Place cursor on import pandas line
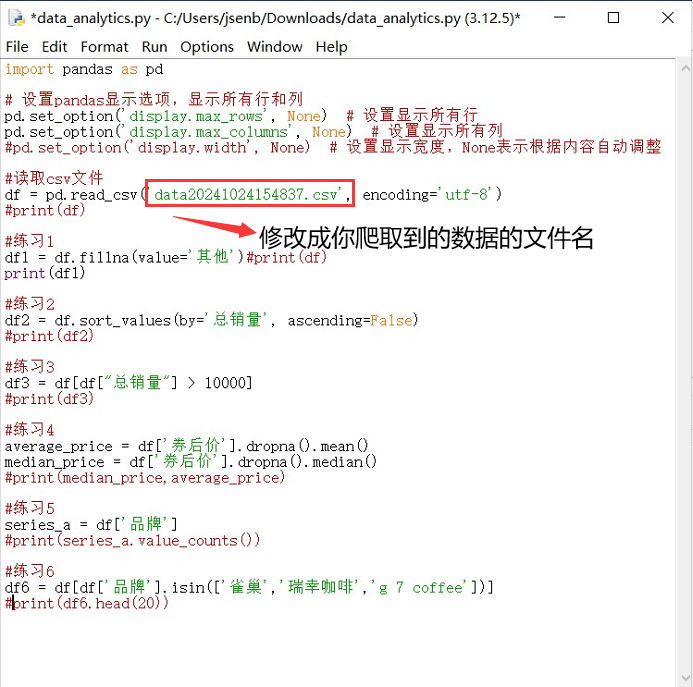This screenshot has width=693, height=687. coord(84,69)
